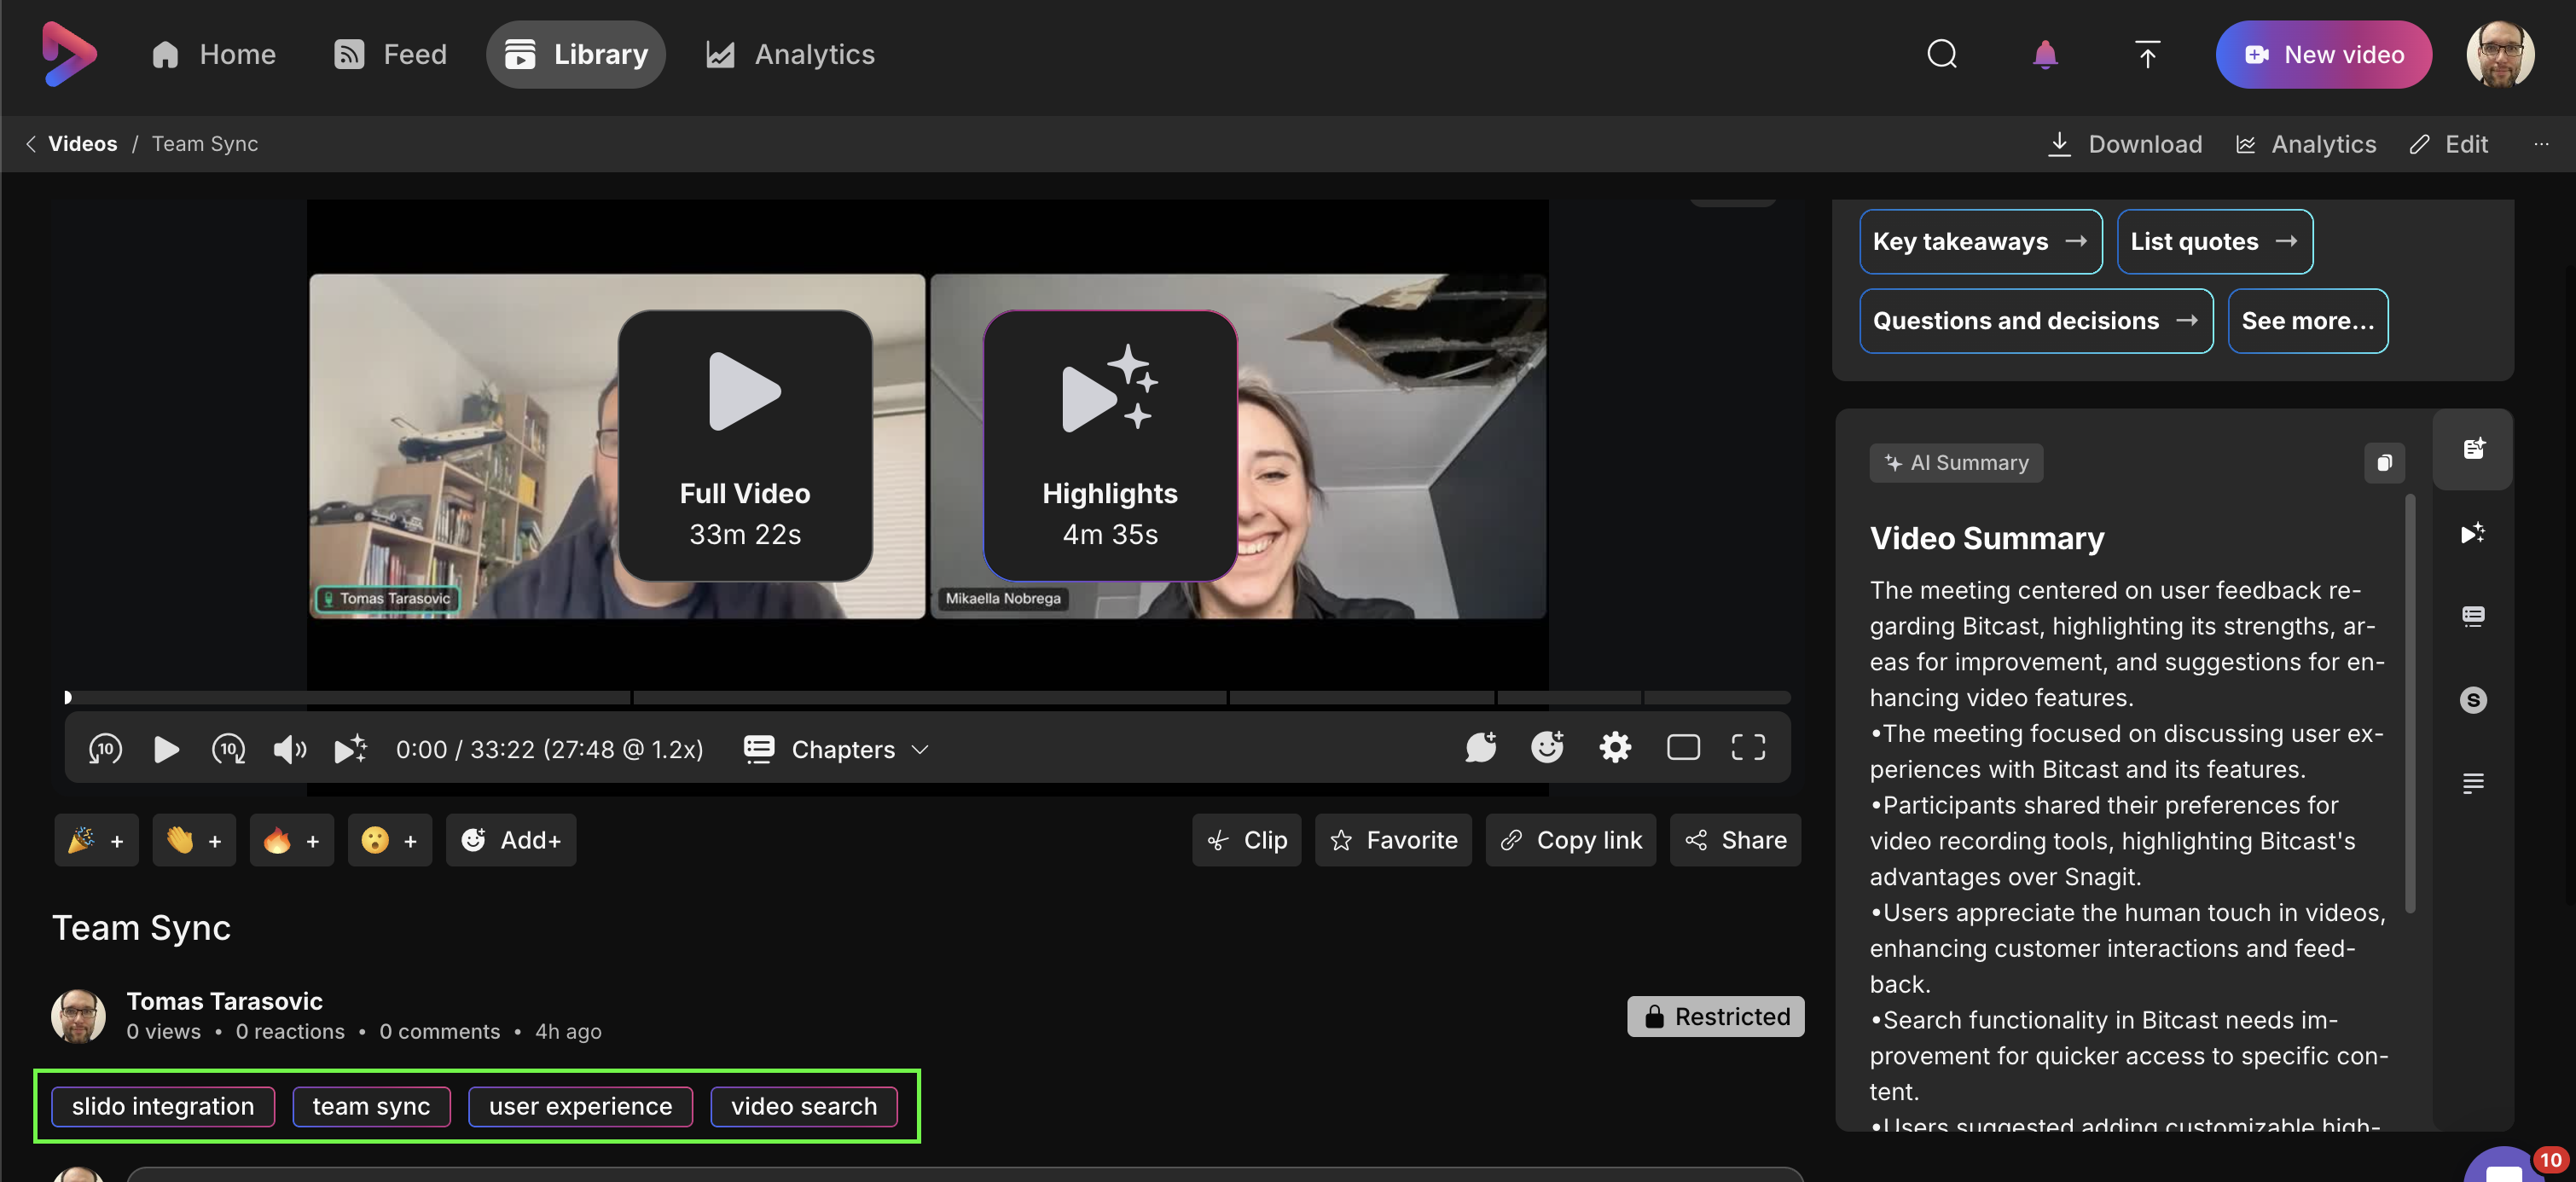The image size is (2576, 1182).
Task: Open Analytics in top navigation
Action: tap(790, 54)
